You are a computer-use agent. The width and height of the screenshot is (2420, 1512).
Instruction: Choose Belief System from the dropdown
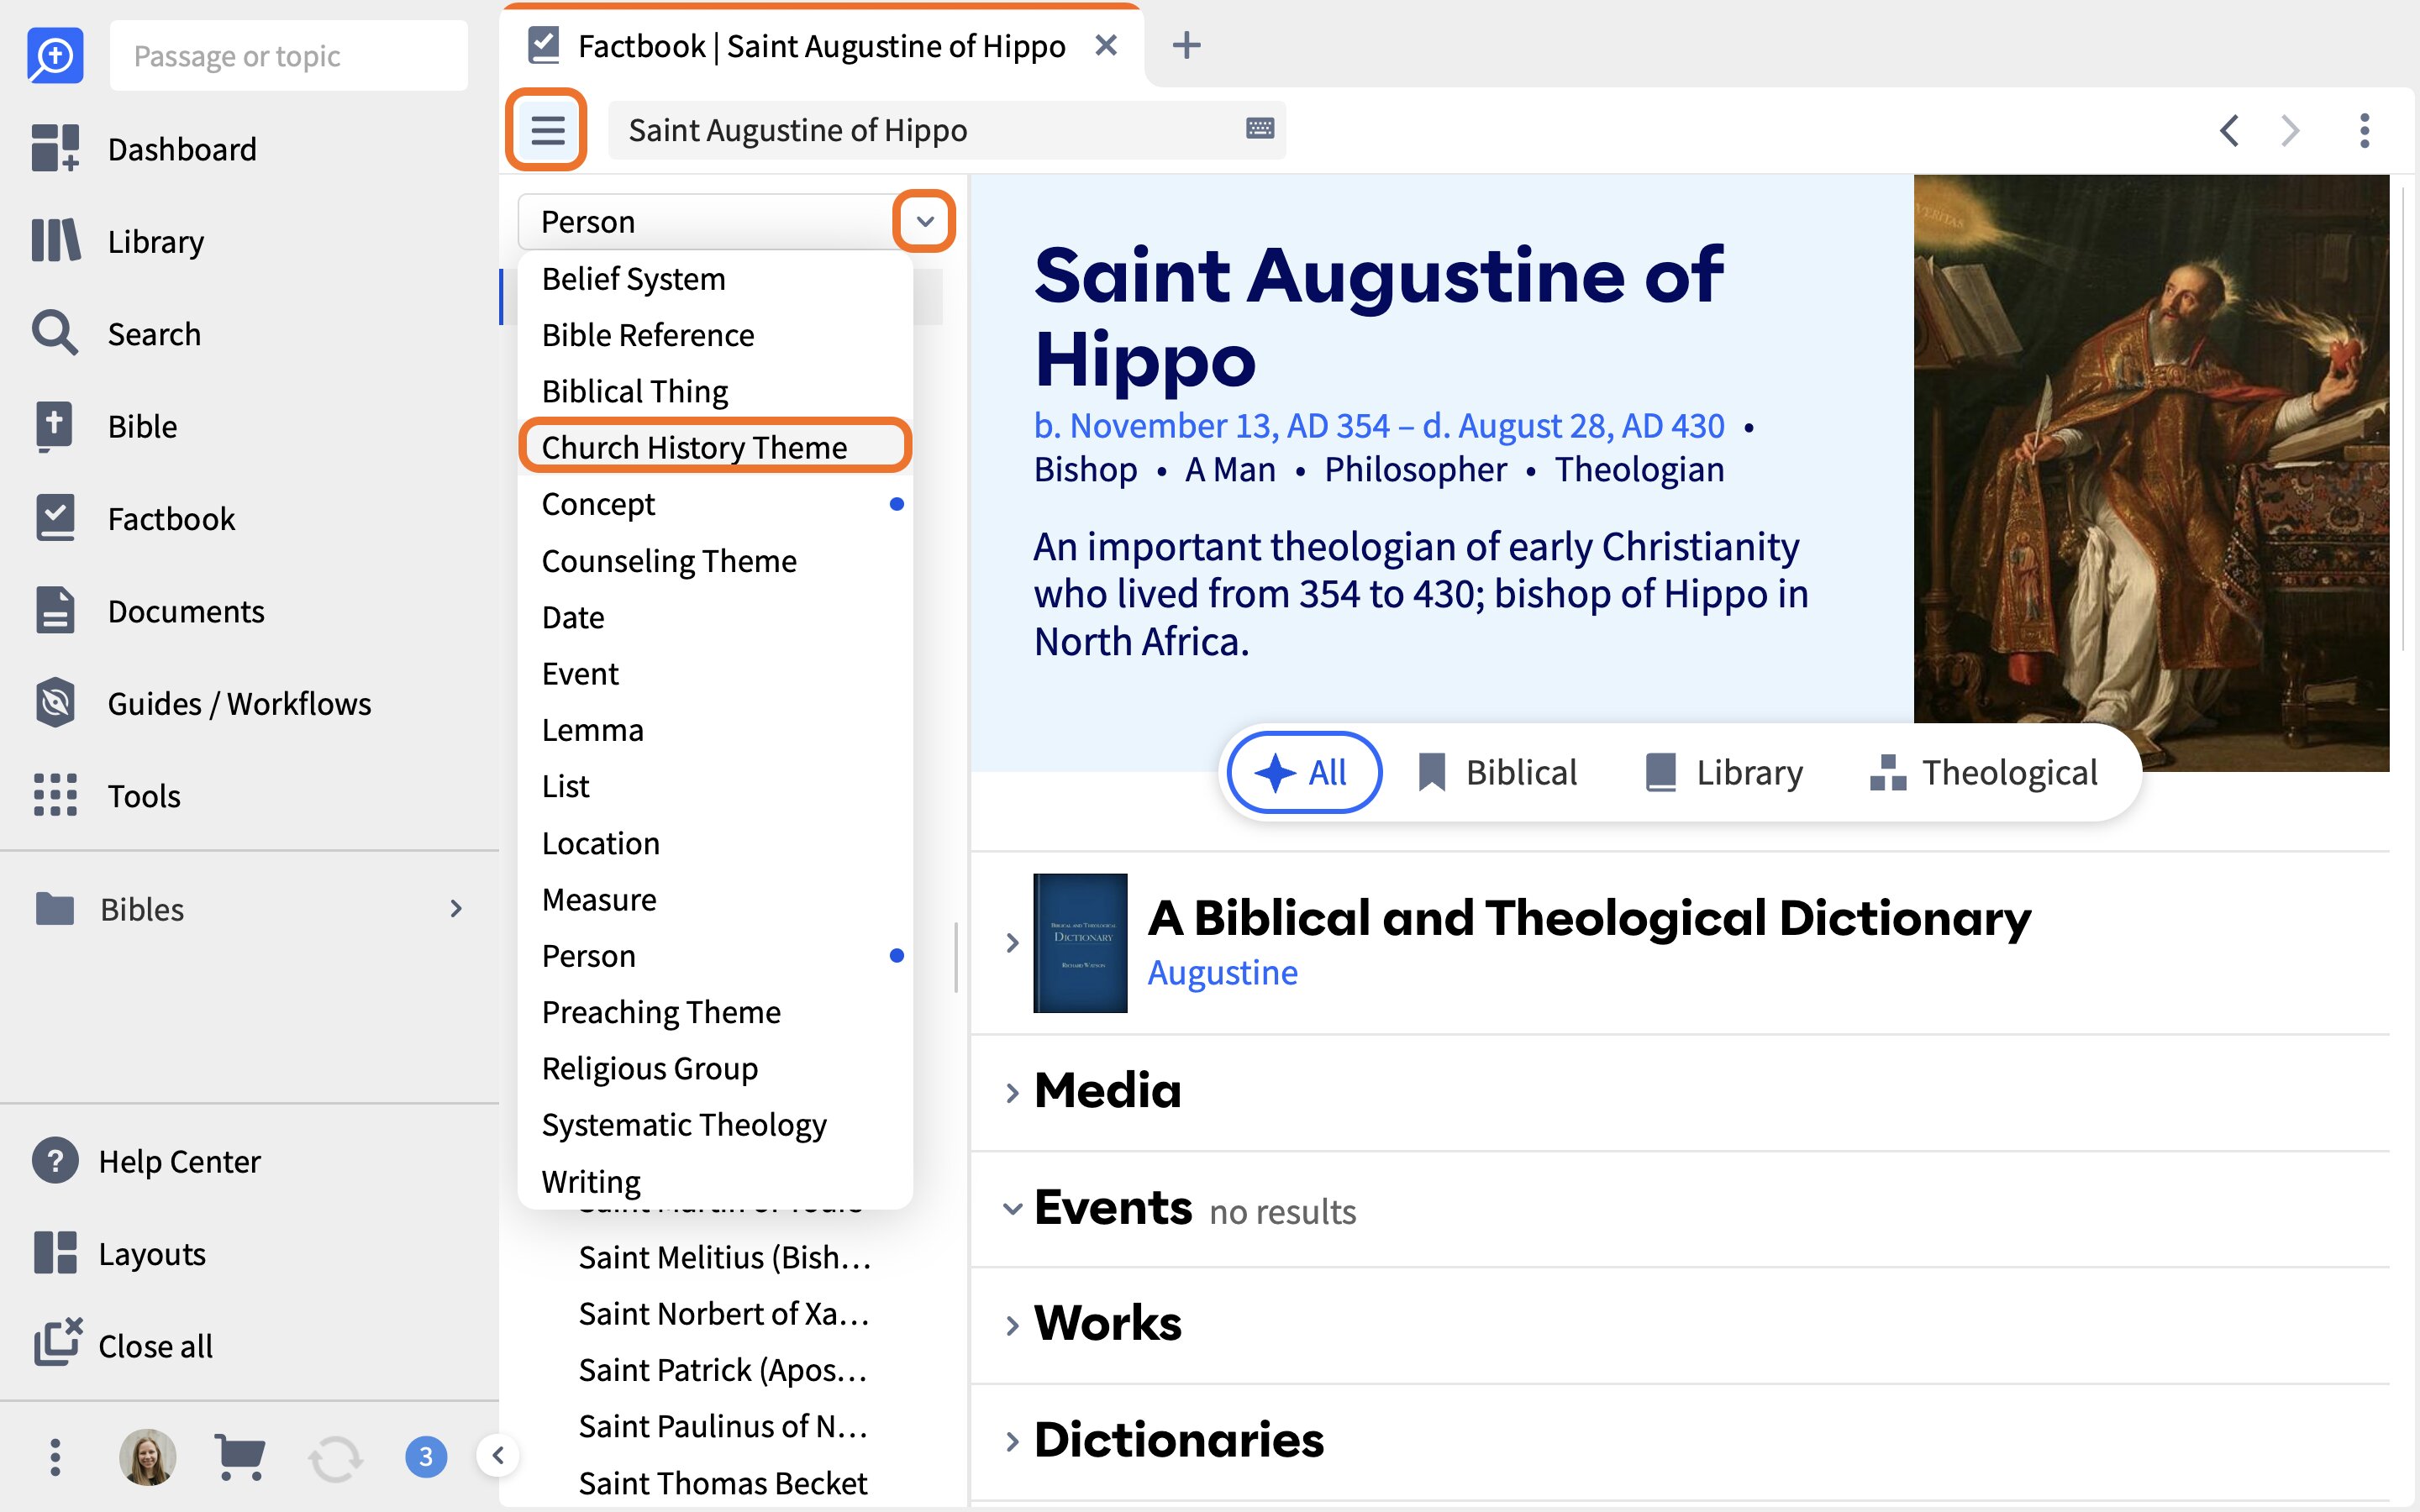(716, 279)
